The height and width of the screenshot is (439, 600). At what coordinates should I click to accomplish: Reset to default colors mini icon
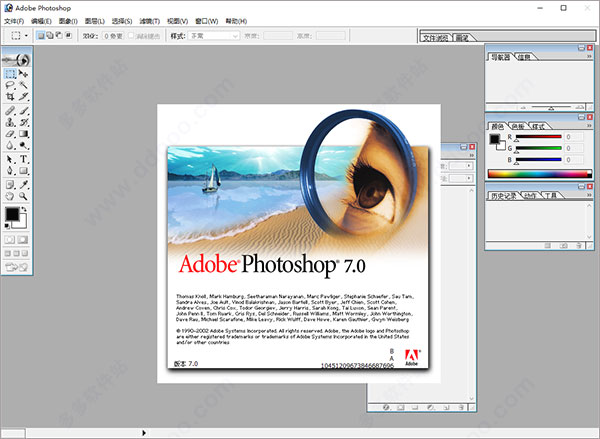(x=7, y=226)
